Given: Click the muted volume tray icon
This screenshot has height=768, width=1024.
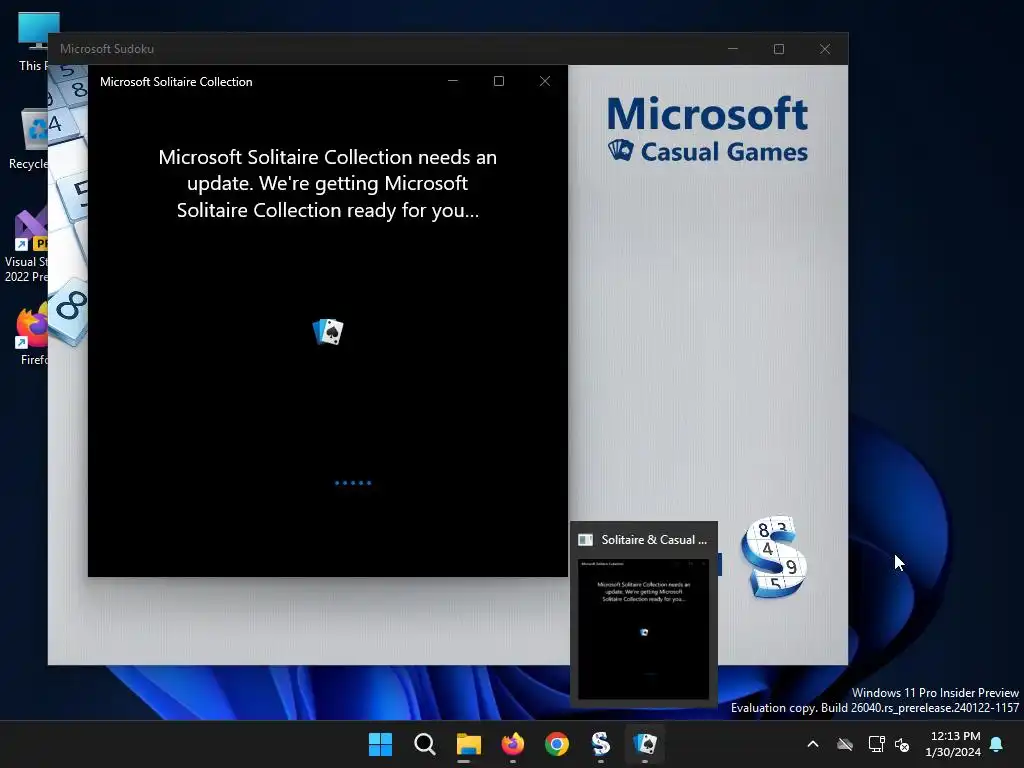Looking at the screenshot, I should click(903, 744).
